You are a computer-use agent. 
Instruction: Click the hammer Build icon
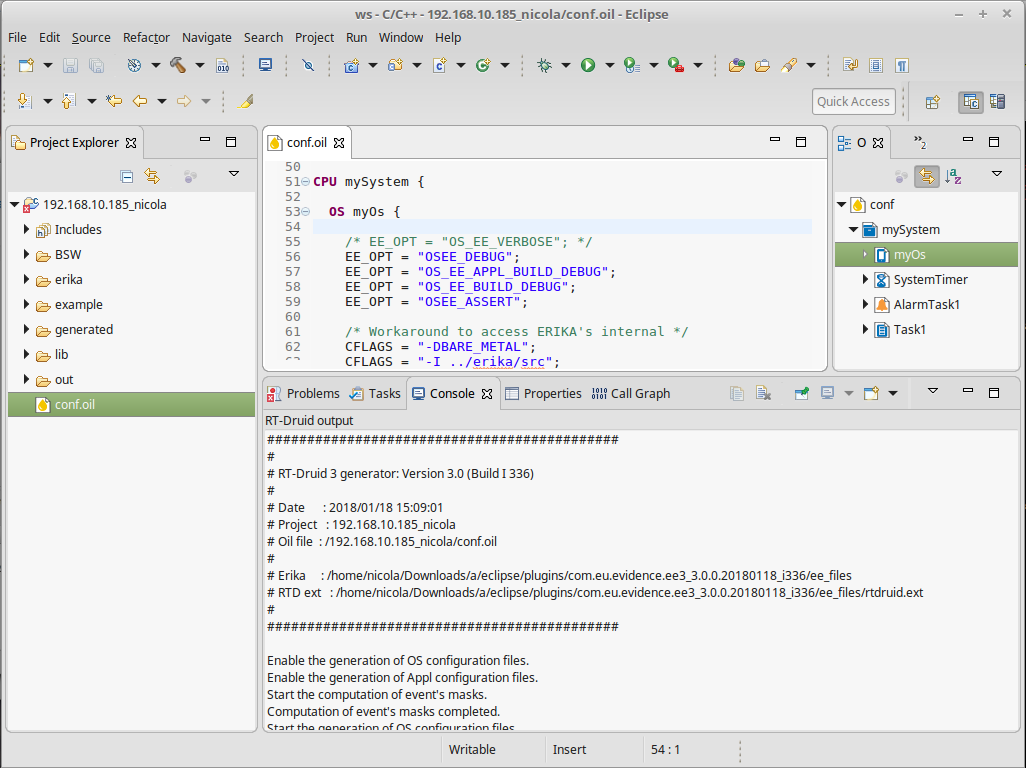click(177, 65)
